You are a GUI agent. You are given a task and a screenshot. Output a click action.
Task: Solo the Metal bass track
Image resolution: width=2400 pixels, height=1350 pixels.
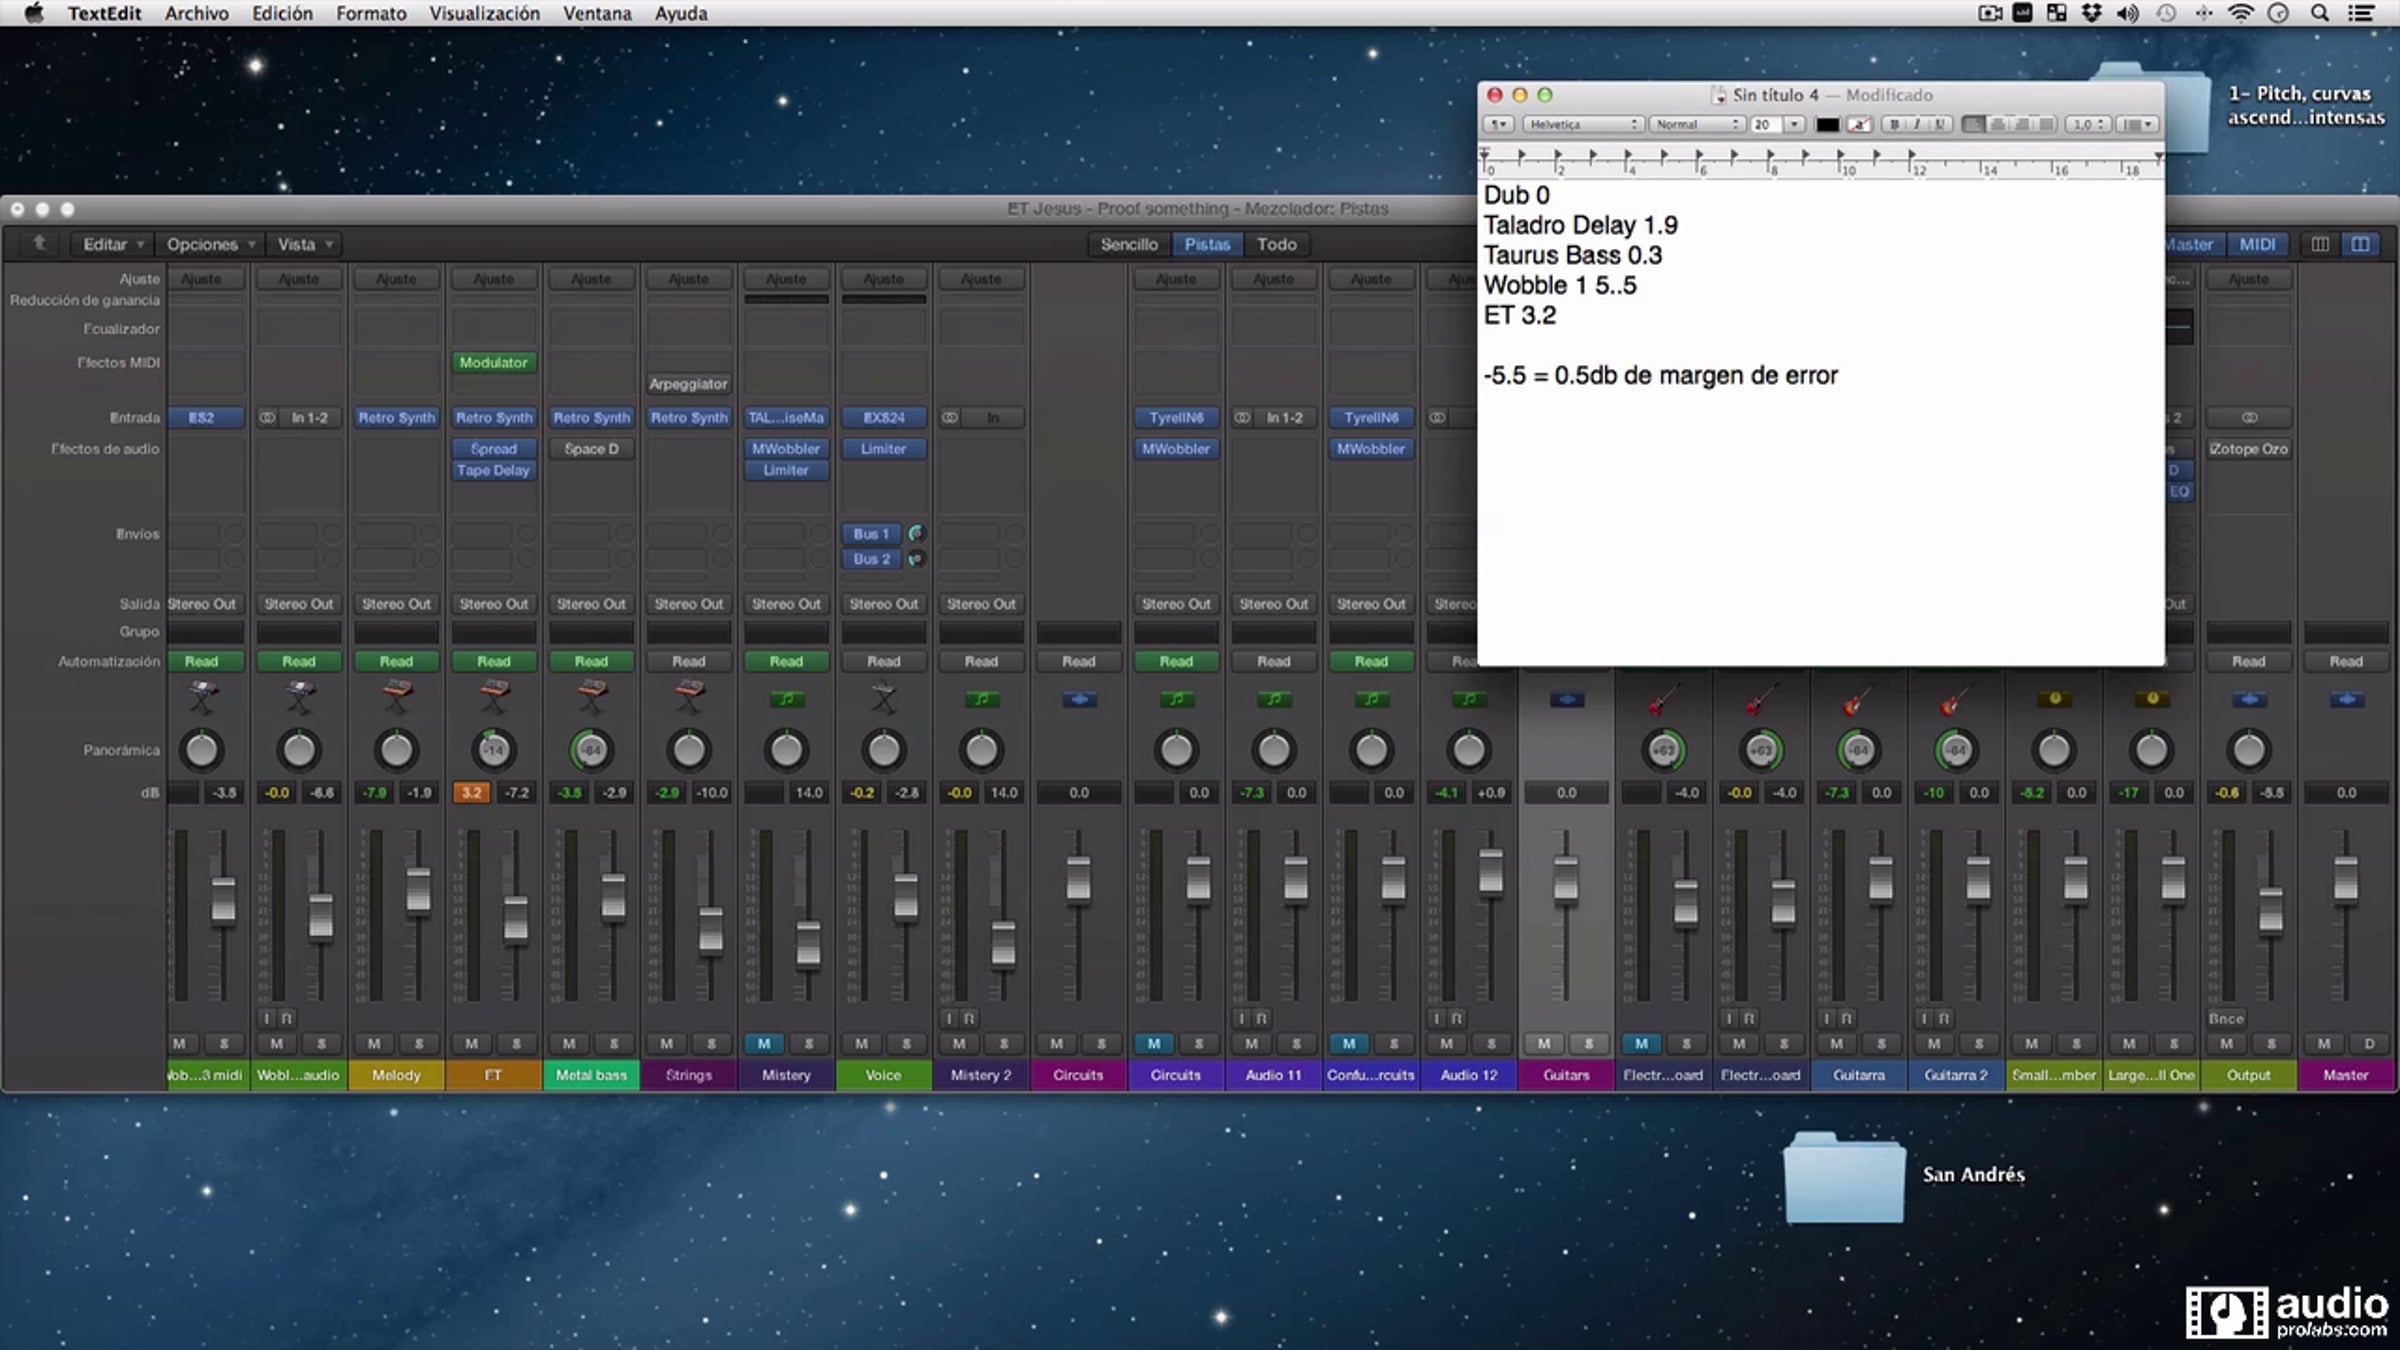[x=614, y=1043]
